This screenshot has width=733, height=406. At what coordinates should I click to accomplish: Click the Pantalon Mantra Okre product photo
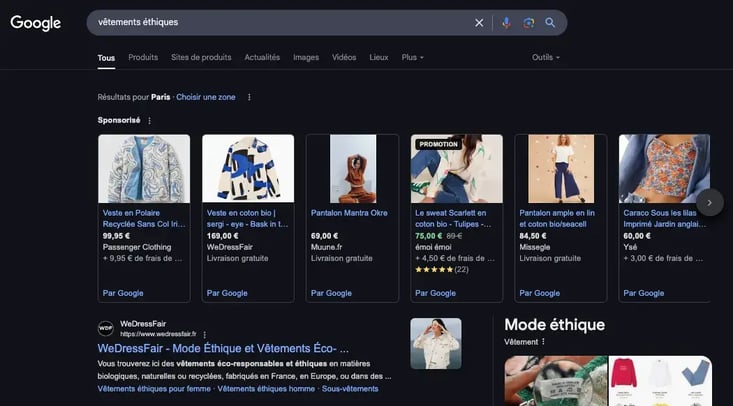(x=353, y=169)
